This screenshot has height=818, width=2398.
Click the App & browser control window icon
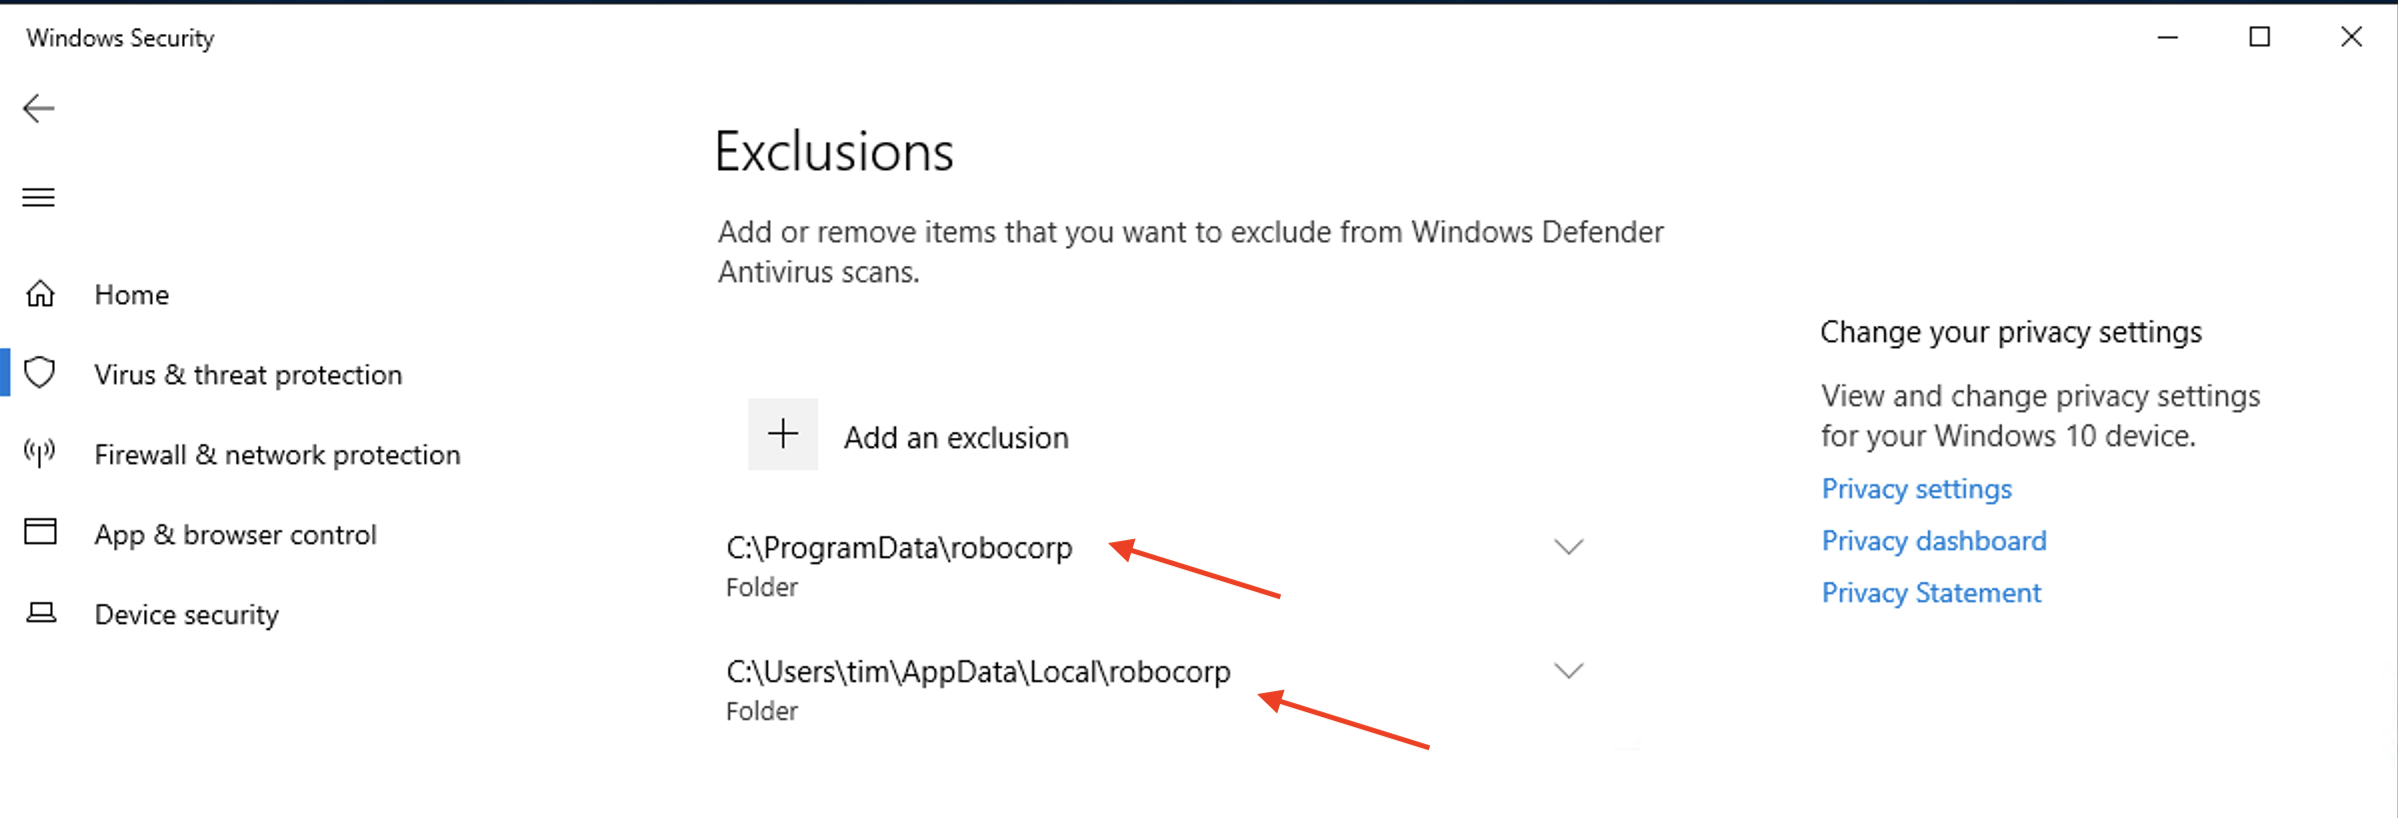click(40, 532)
